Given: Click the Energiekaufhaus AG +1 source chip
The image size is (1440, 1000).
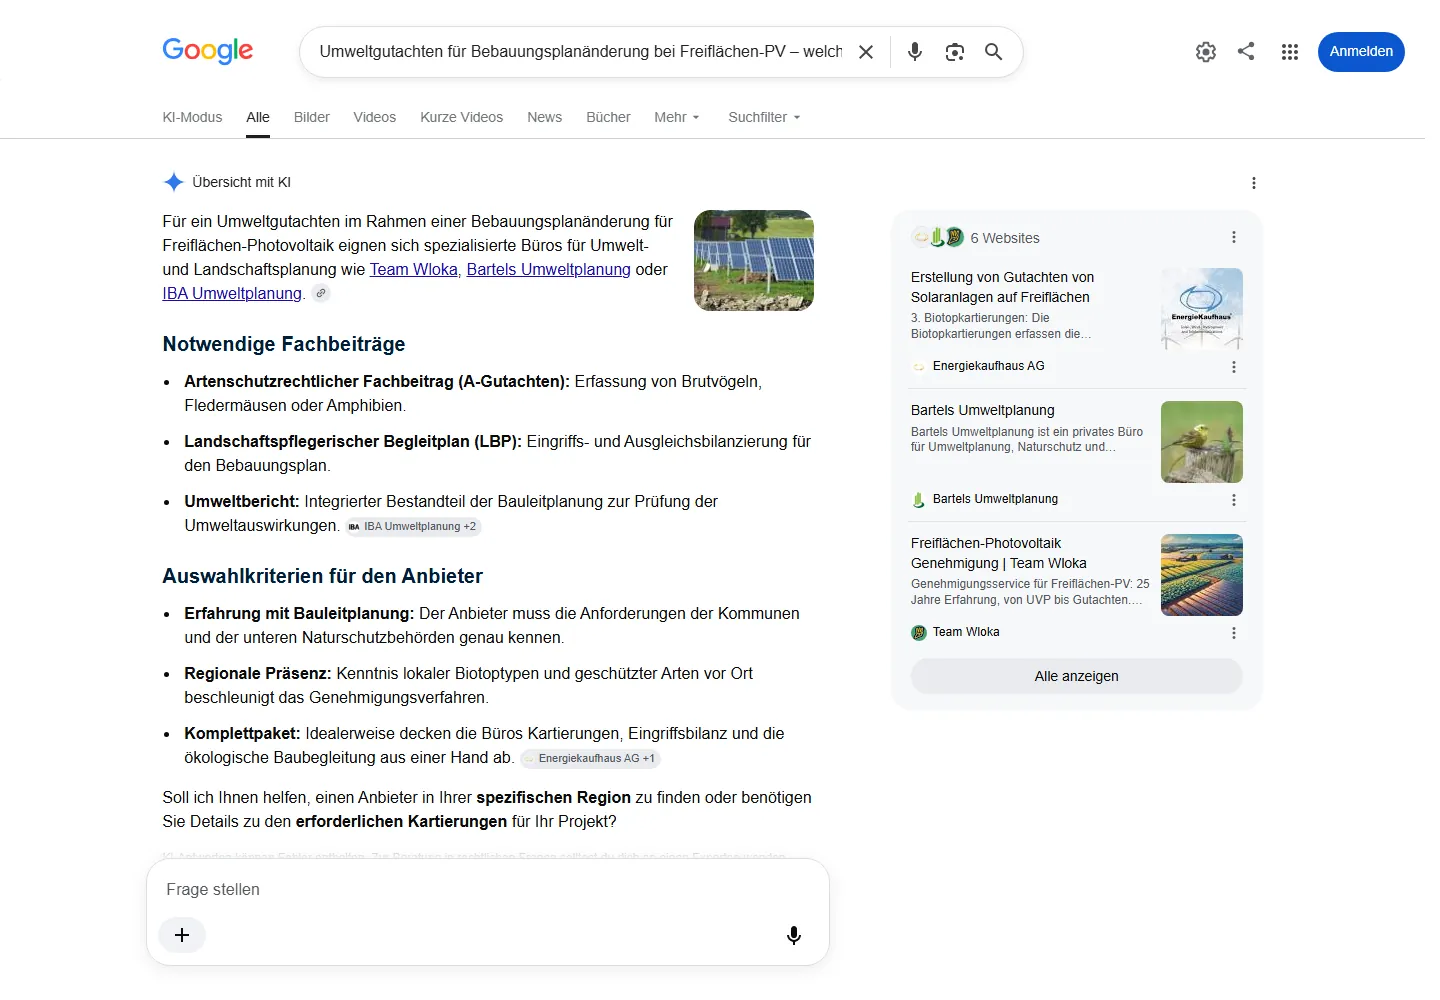Looking at the screenshot, I should pyautogui.click(x=590, y=758).
